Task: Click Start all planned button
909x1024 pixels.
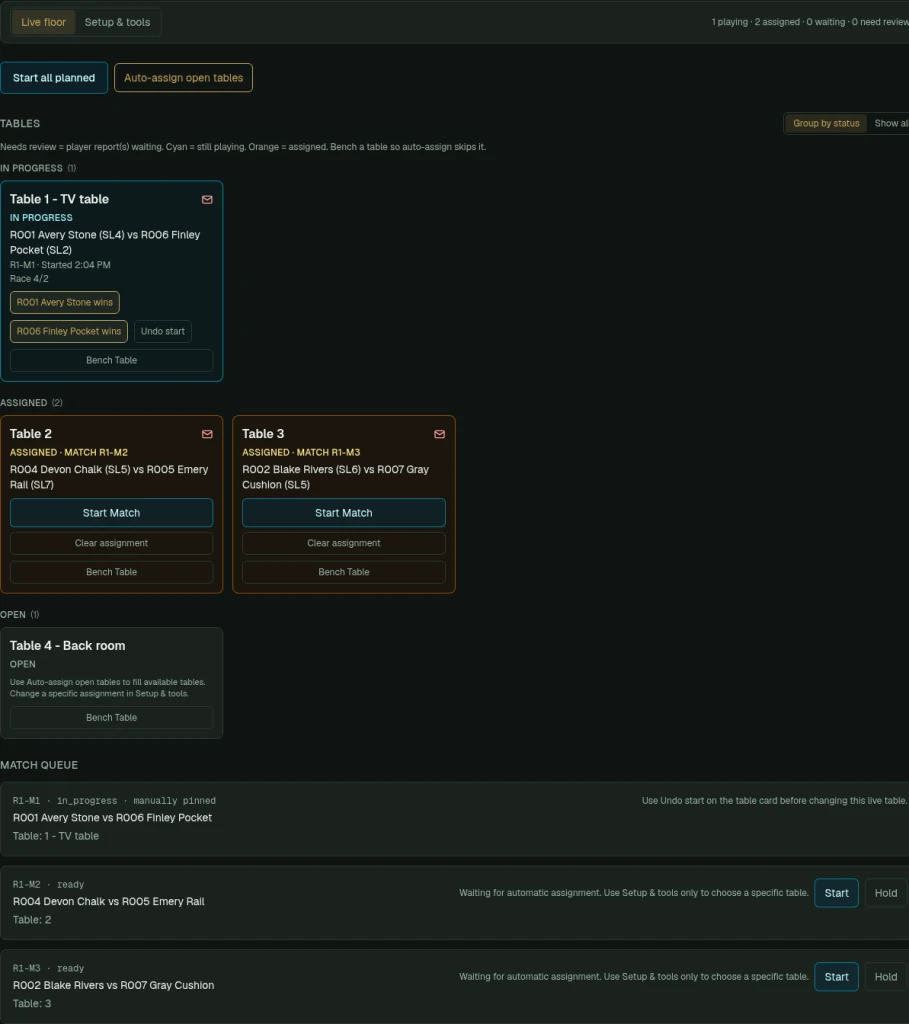Action: pyautogui.click(x=54, y=78)
